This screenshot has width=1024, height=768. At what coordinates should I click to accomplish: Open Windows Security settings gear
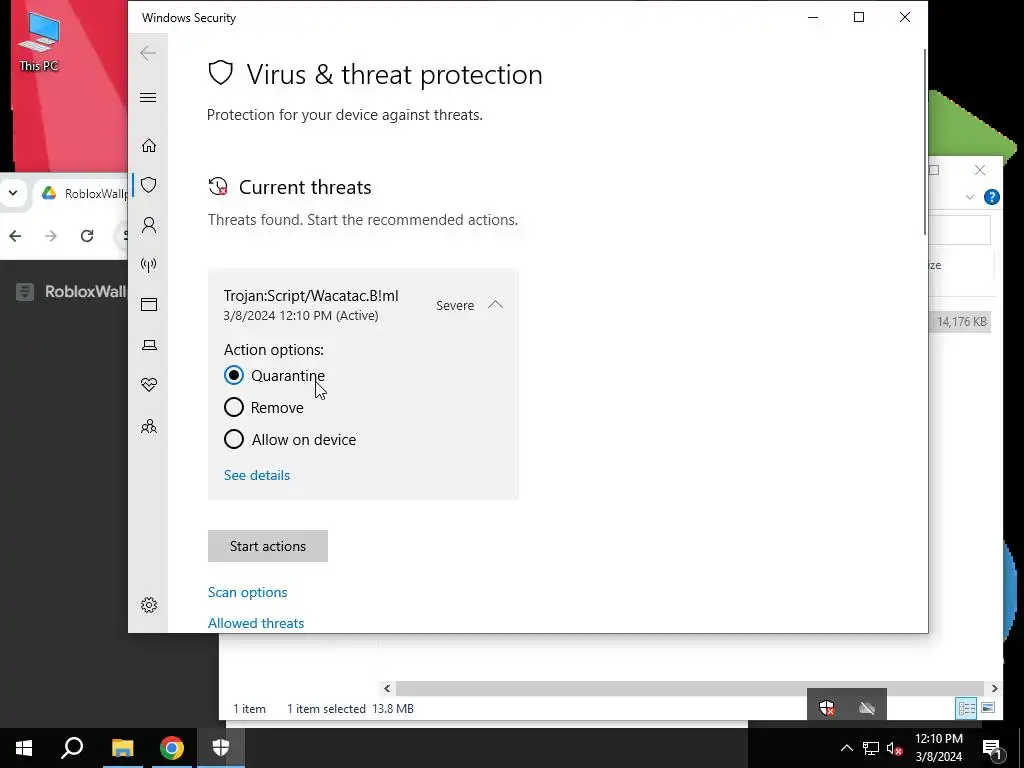[149, 605]
